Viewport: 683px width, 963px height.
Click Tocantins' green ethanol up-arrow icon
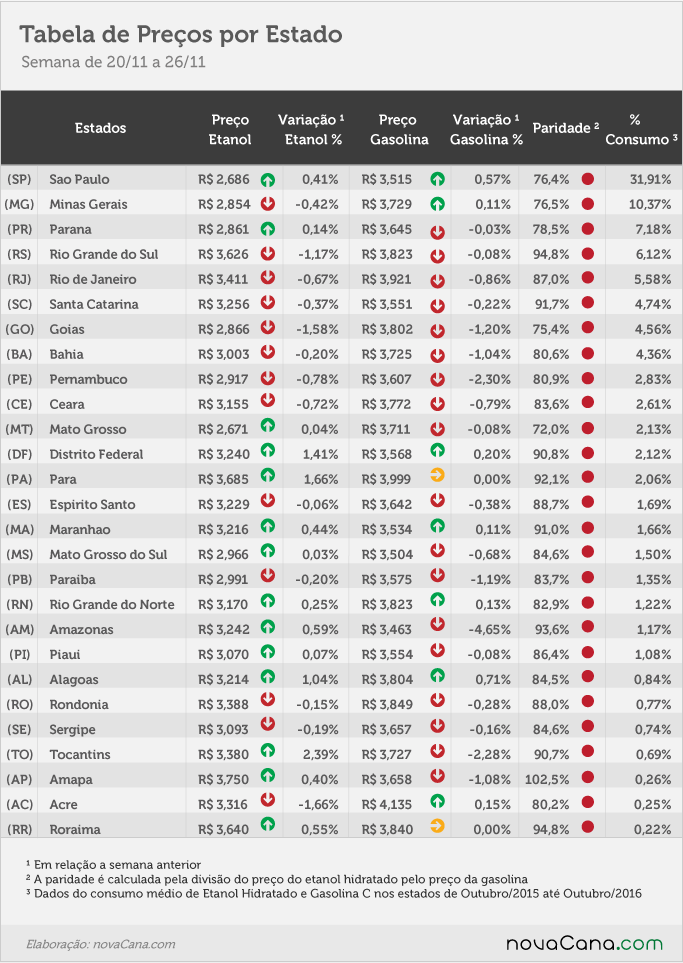pos(267,750)
